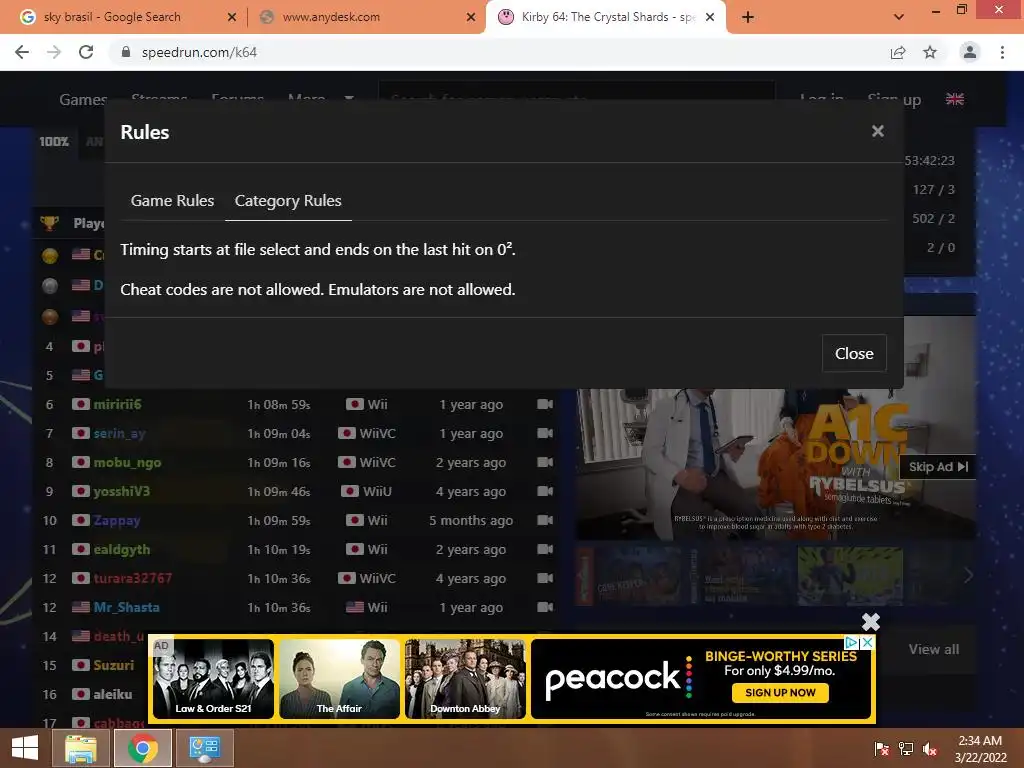
Task: Open aleiku's player profile
Action: [112, 694]
